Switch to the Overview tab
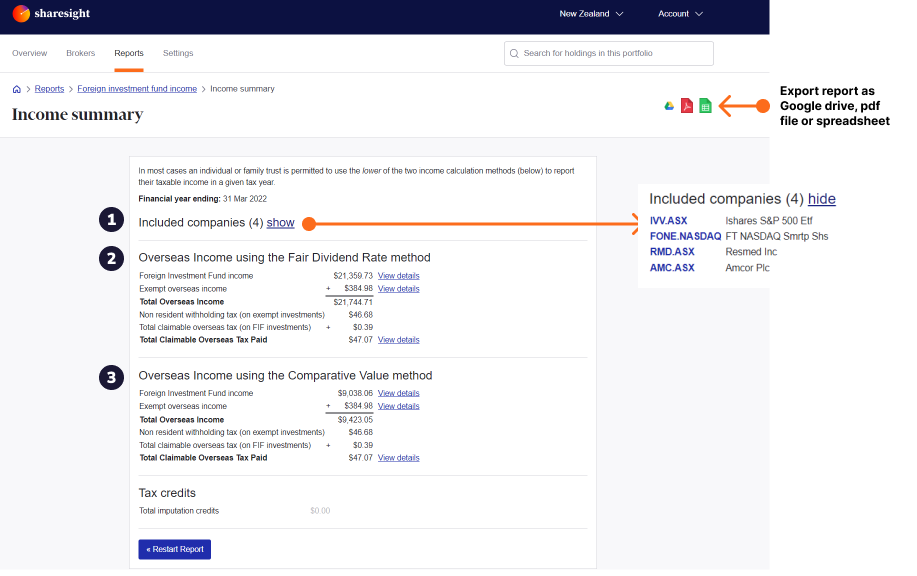This screenshot has height=576, width=917. click(x=29, y=53)
